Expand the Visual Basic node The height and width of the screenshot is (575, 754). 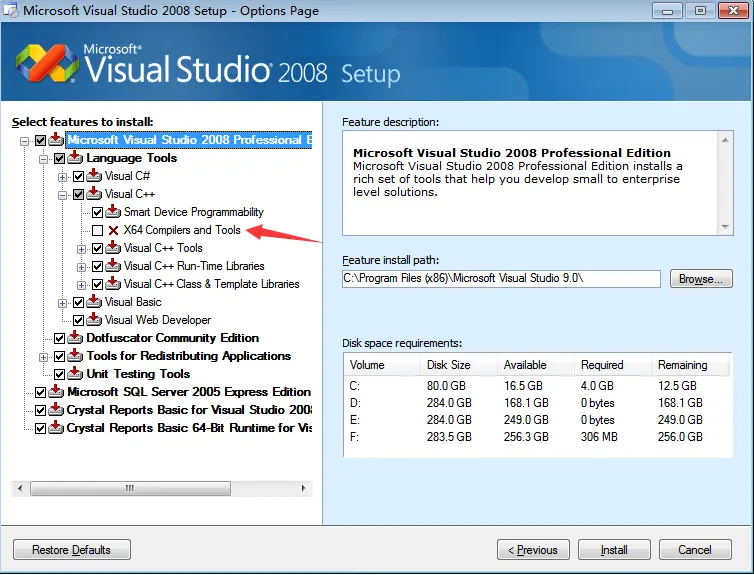[x=62, y=303]
